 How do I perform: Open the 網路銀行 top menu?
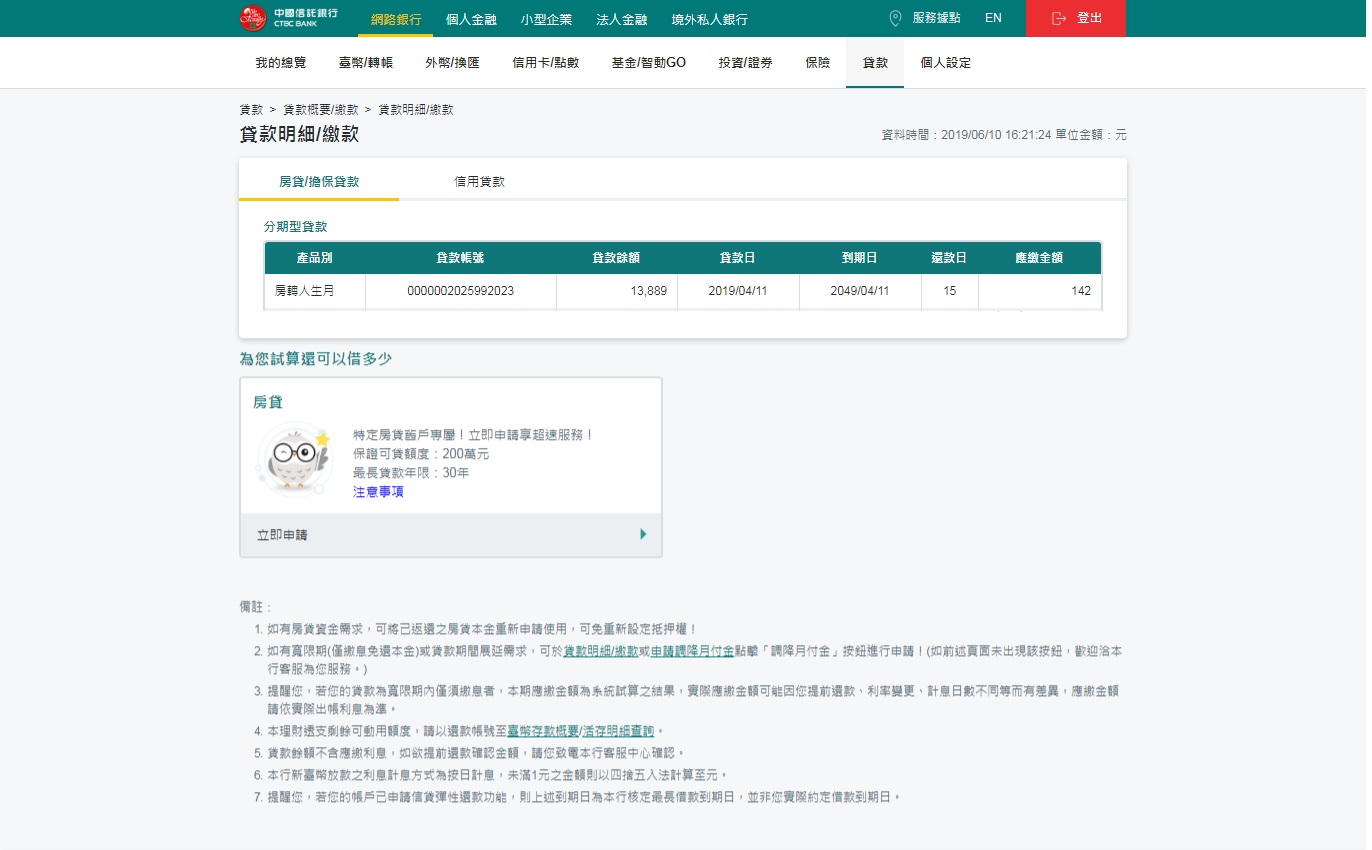(x=396, y=19)
